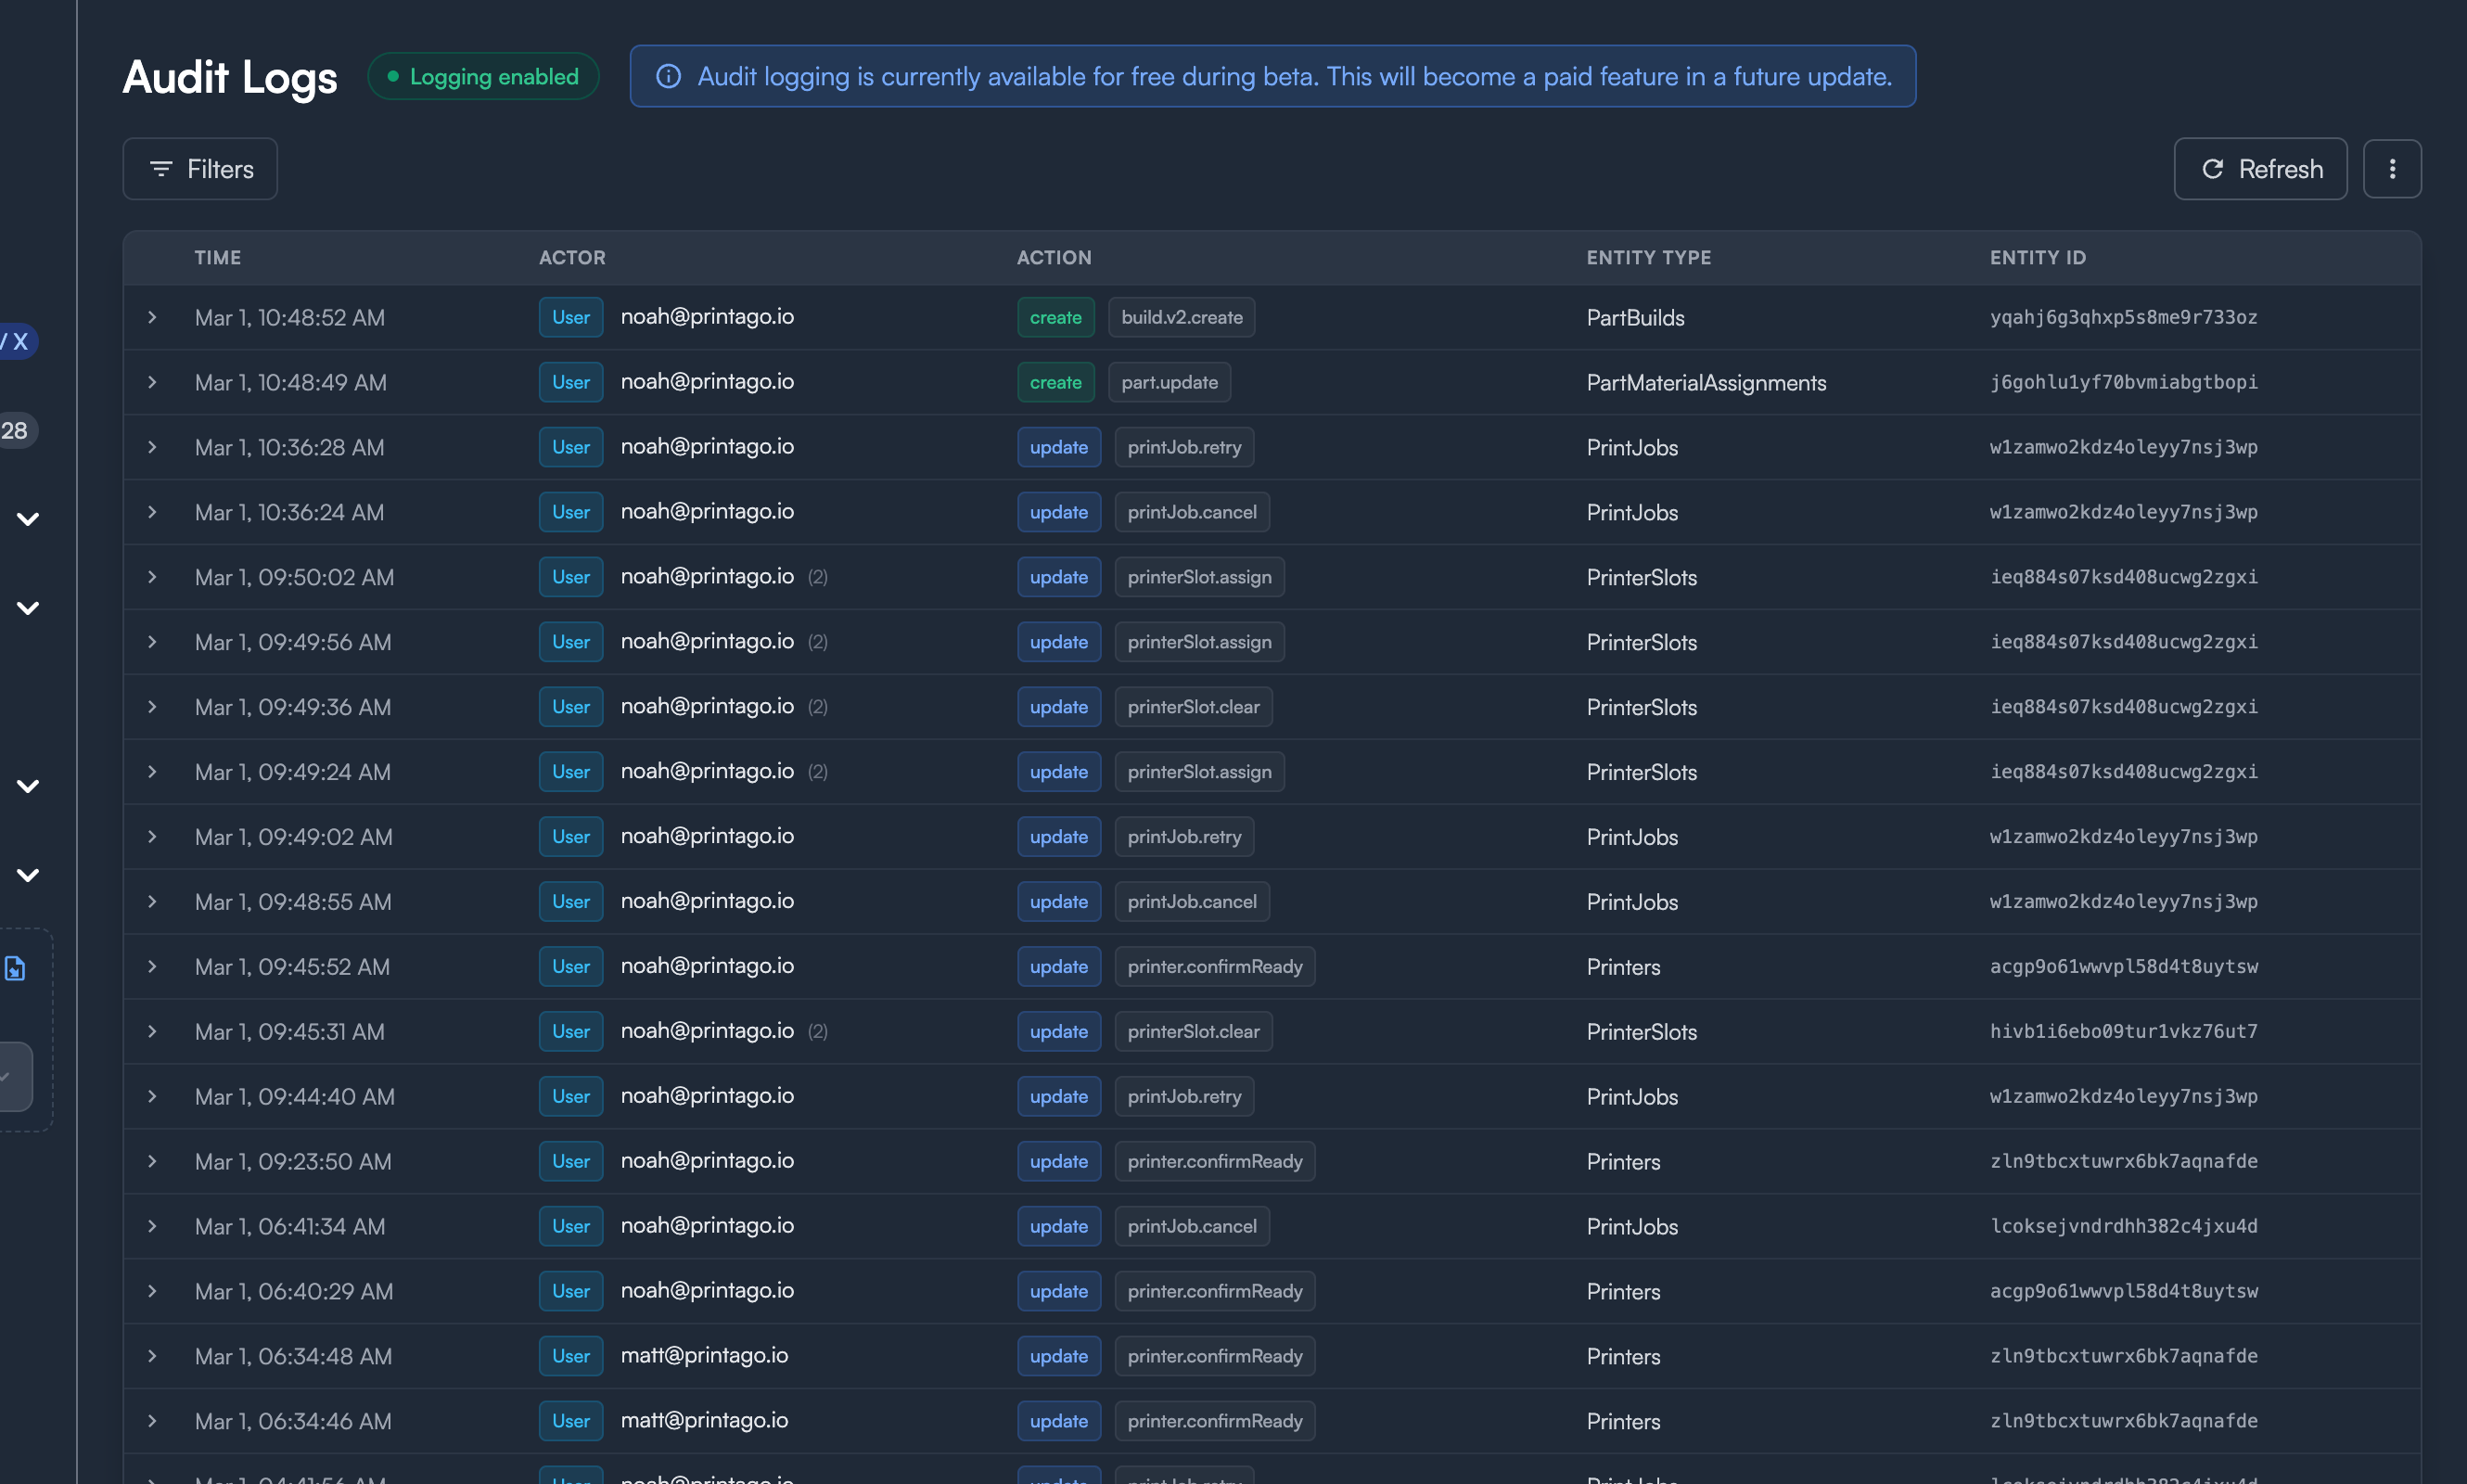Click the "create" badge on the build.v2.create row
2467x1484 pixels.
pos(1055,317)
